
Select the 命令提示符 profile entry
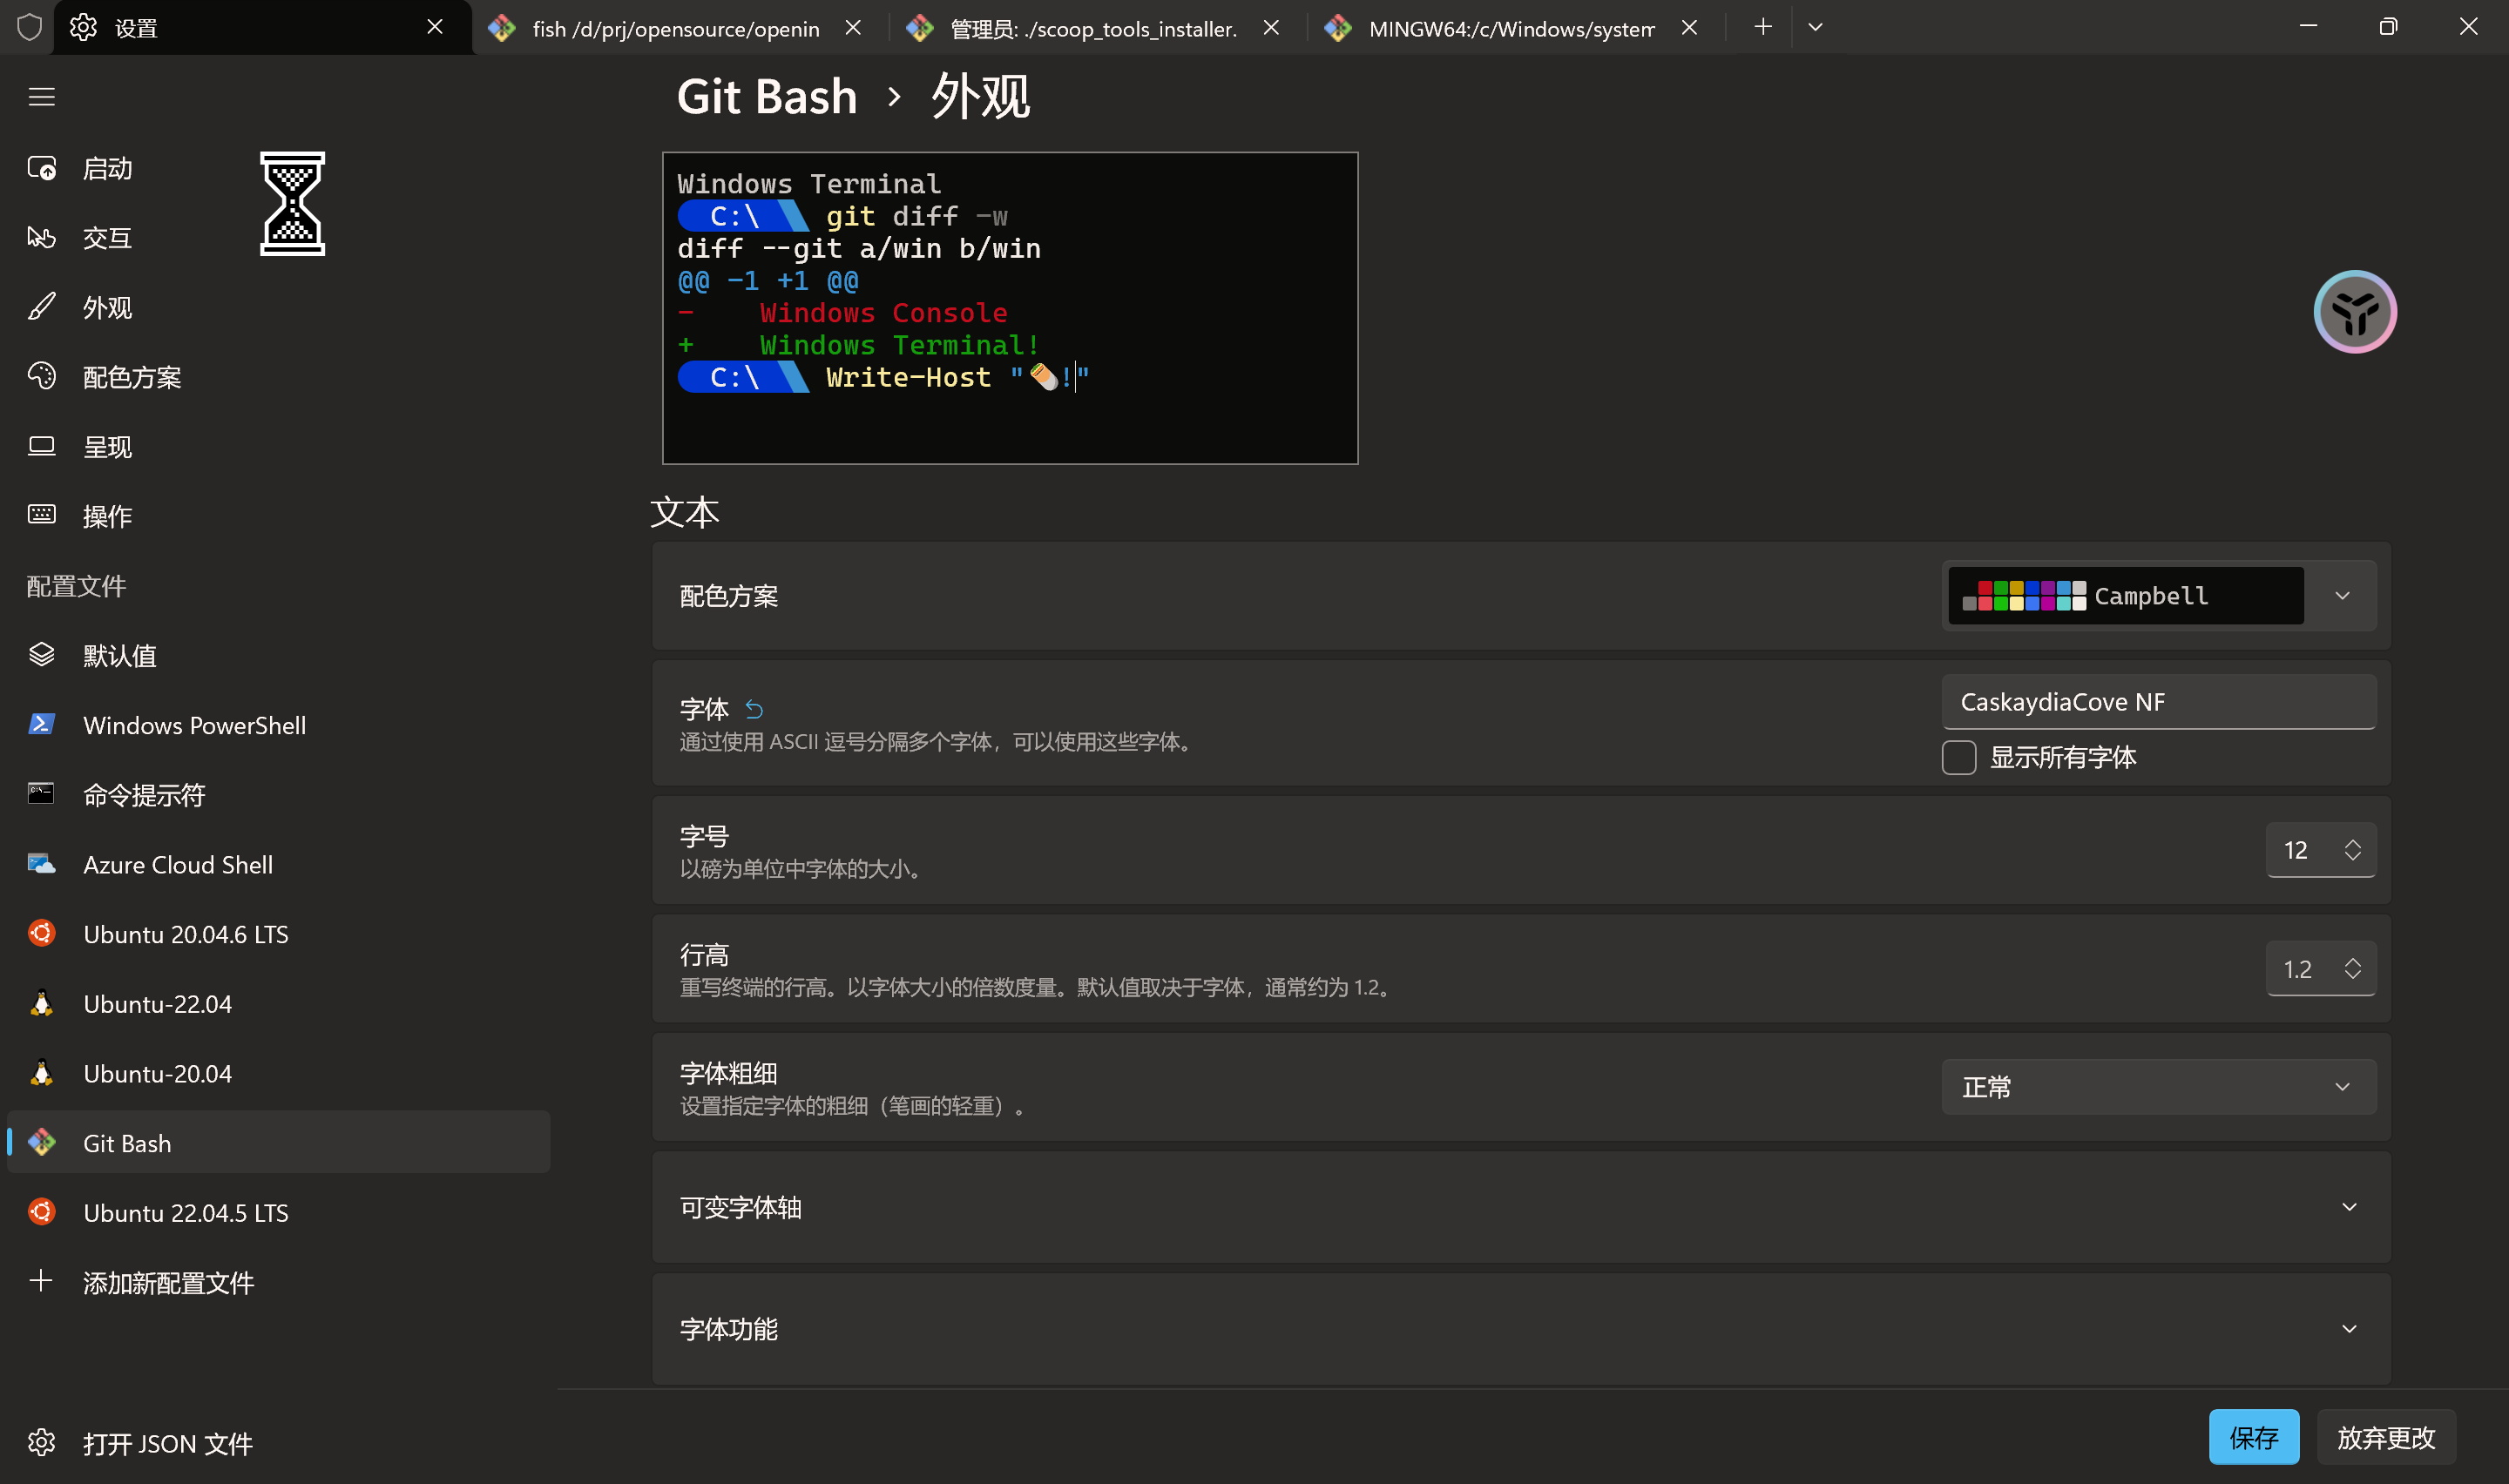coord(279,795)
